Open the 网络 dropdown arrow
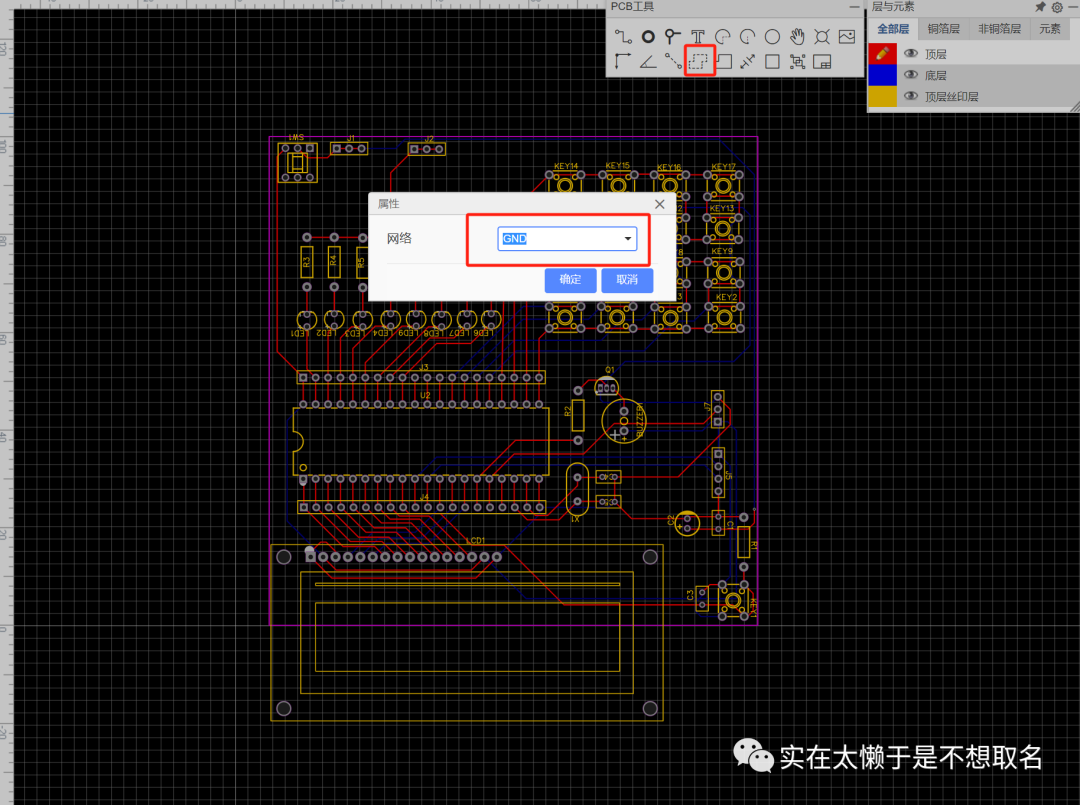This screenshot has height=805, width=1080. point(627,238)
